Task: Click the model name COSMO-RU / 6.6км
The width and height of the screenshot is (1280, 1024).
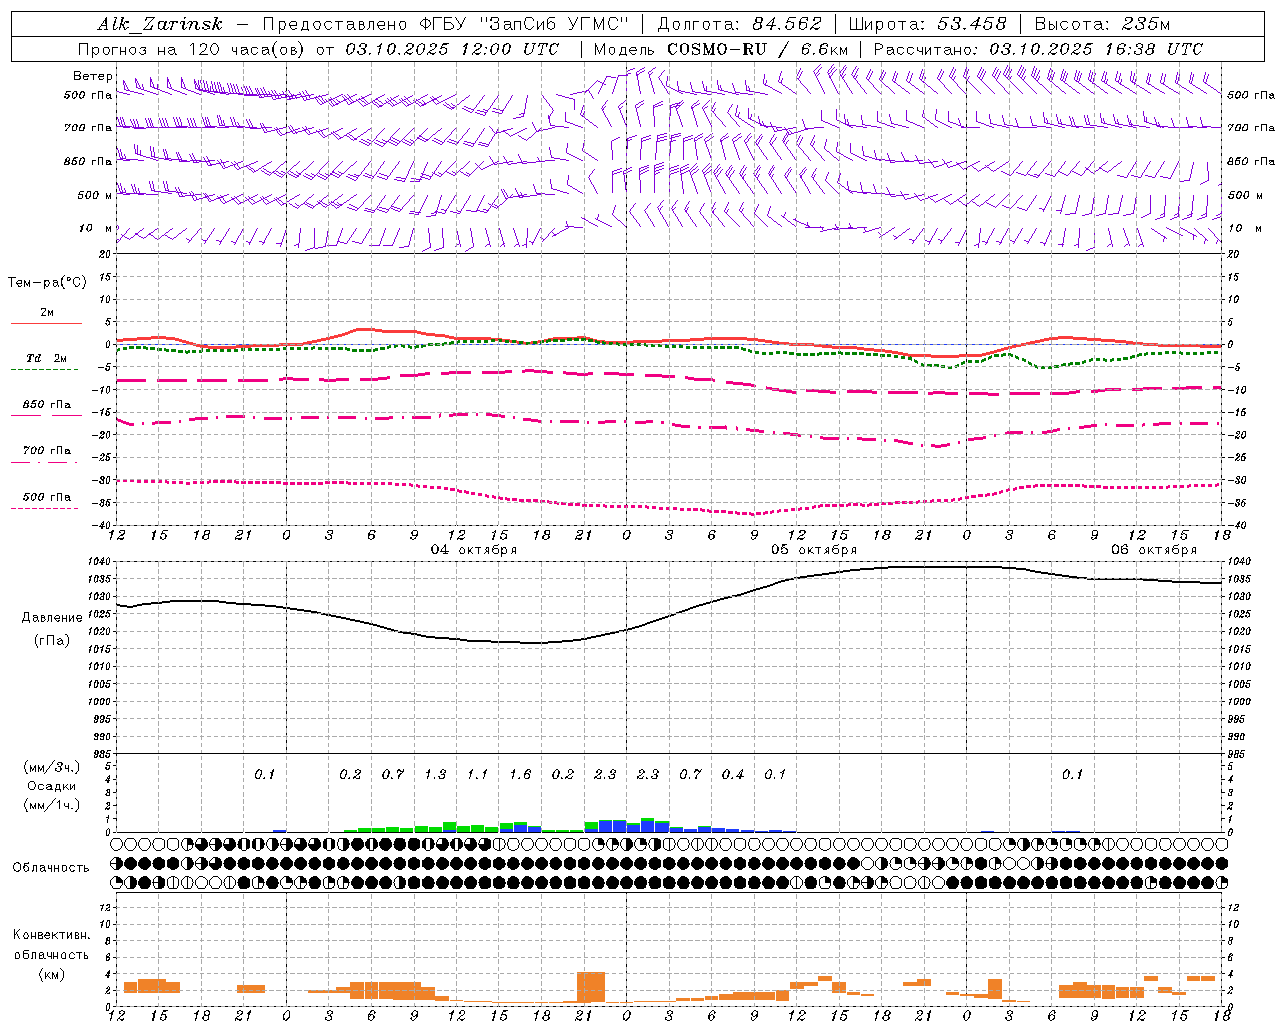Action: (x=757, y=49)
